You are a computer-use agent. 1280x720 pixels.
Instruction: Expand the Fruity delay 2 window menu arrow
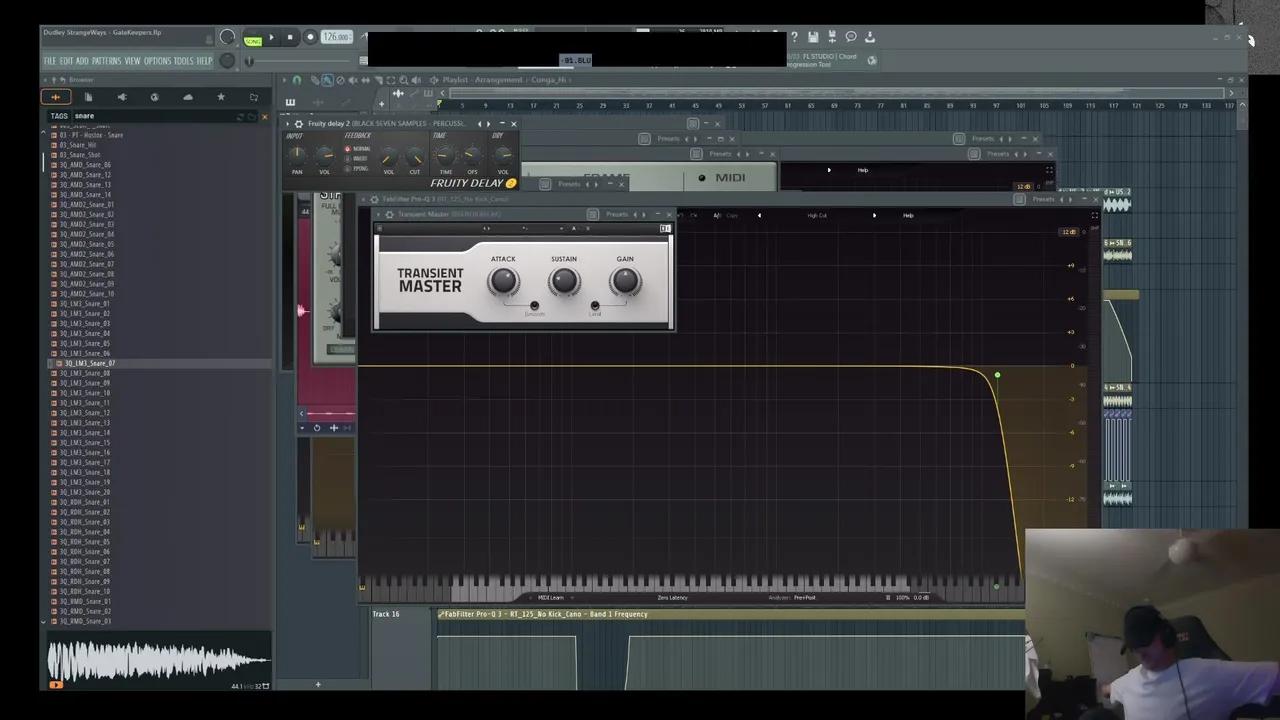coord(287,124)
